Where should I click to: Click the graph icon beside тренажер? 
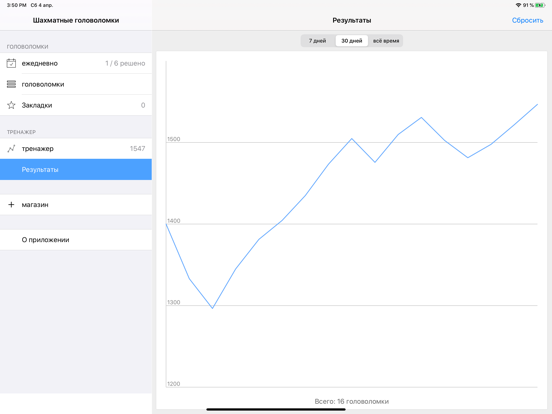tap(11, 149)
